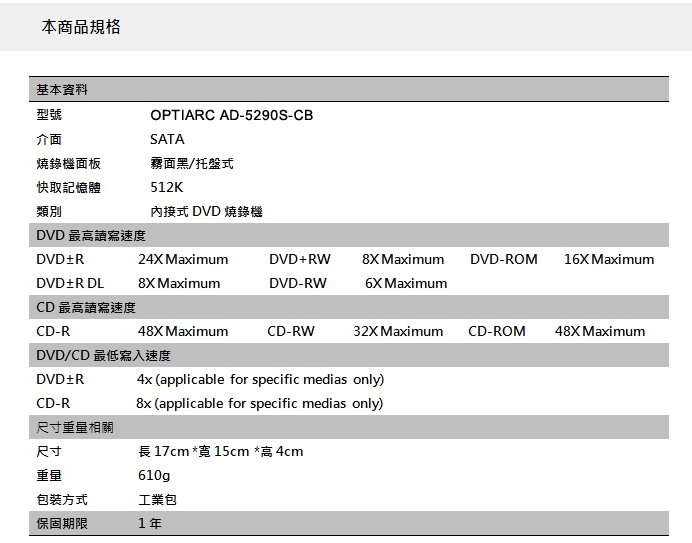The image size is (692, 543).
Task: Select 4x (applicable for specific medias only)
Action: coord(260,379)
